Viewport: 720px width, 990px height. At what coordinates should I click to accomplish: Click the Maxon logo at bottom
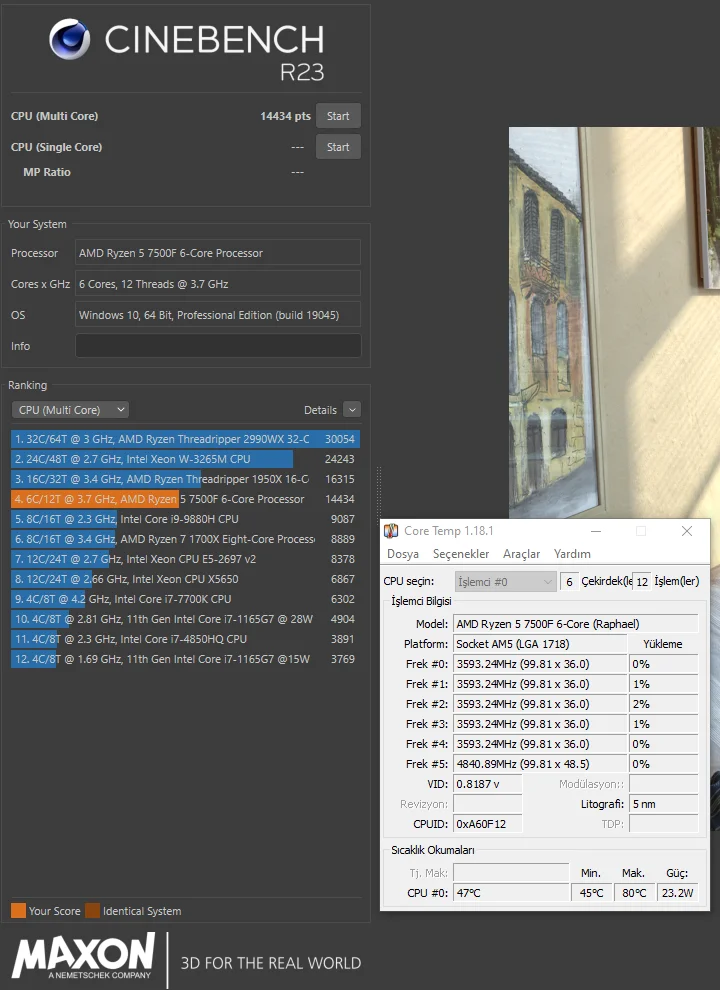click(83, 957)
